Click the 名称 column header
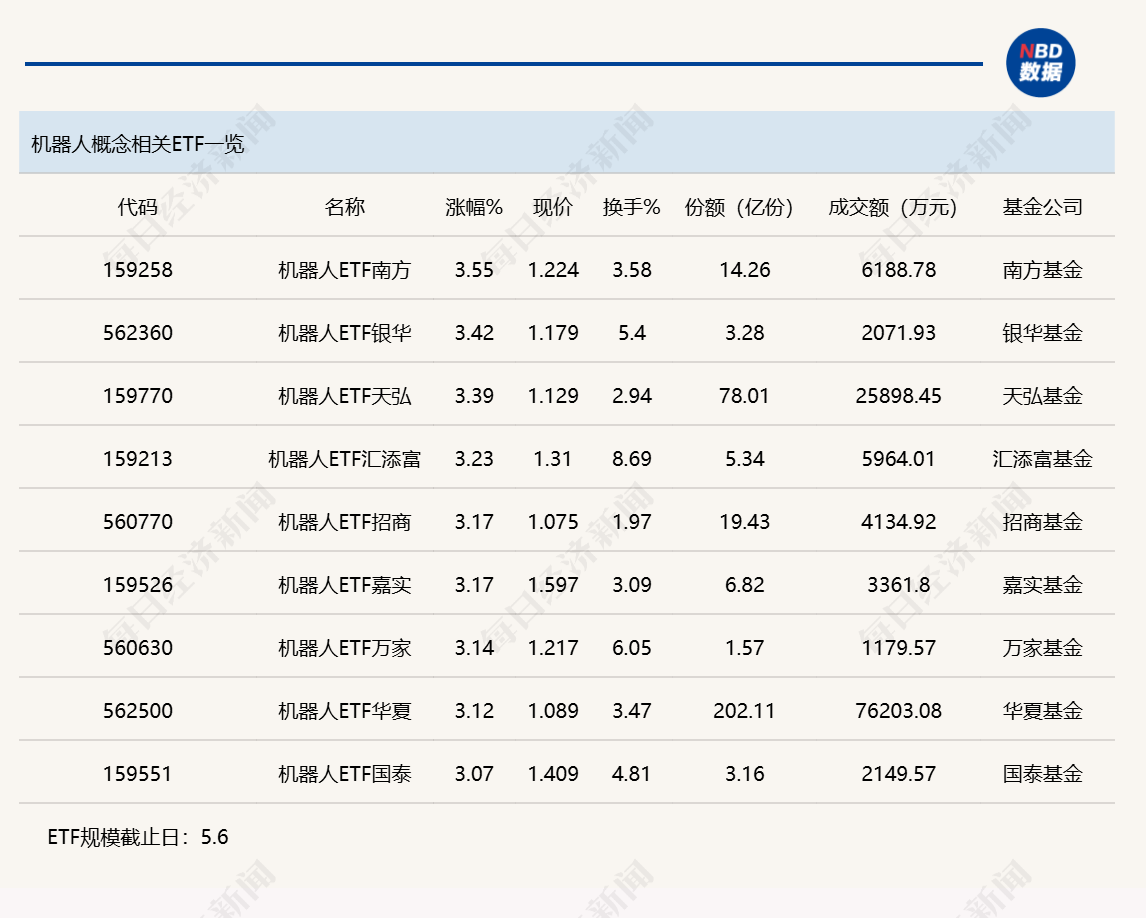Image resolution: width=1146 pixels, height=918 pixels. coord(344,207)
